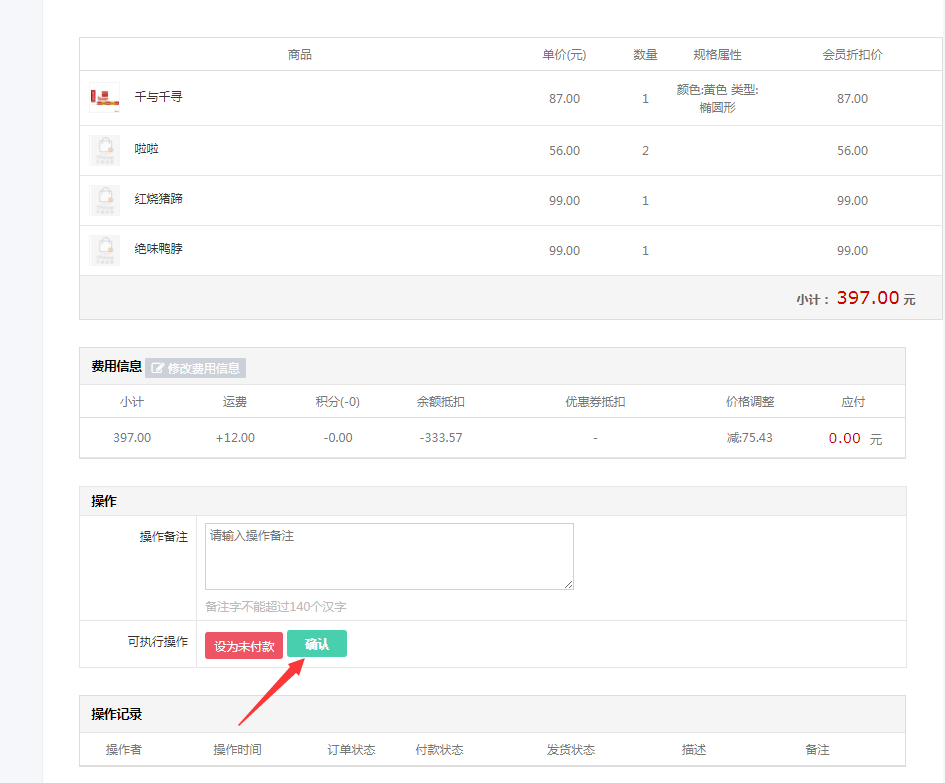Select the 红烧猪蹄 product name
Viewport: 945px width, 783px height.
(x=158, y=199)
